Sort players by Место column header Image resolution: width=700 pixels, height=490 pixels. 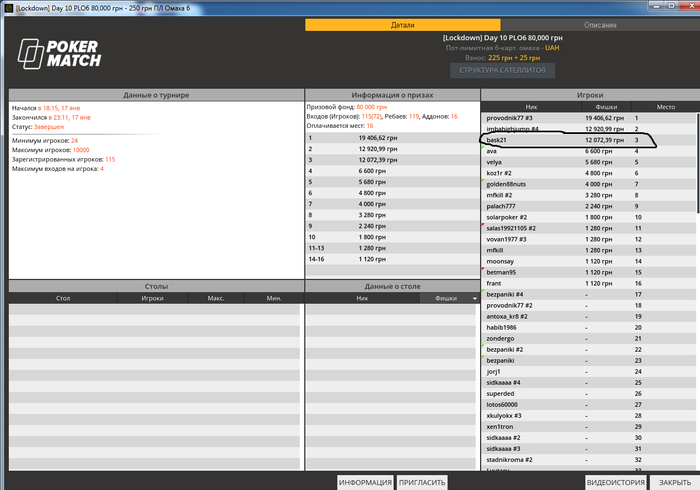(x=666, y=107)
